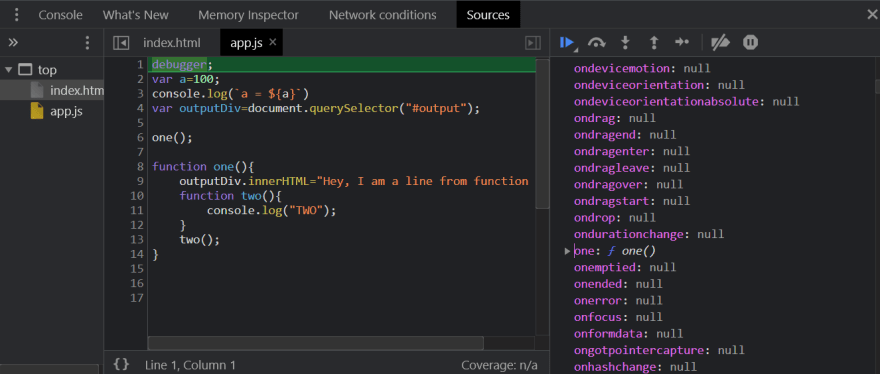Click the app.js yellow file icon
The width and height of the screenshot is (880, 374).
tap(37, 111)
